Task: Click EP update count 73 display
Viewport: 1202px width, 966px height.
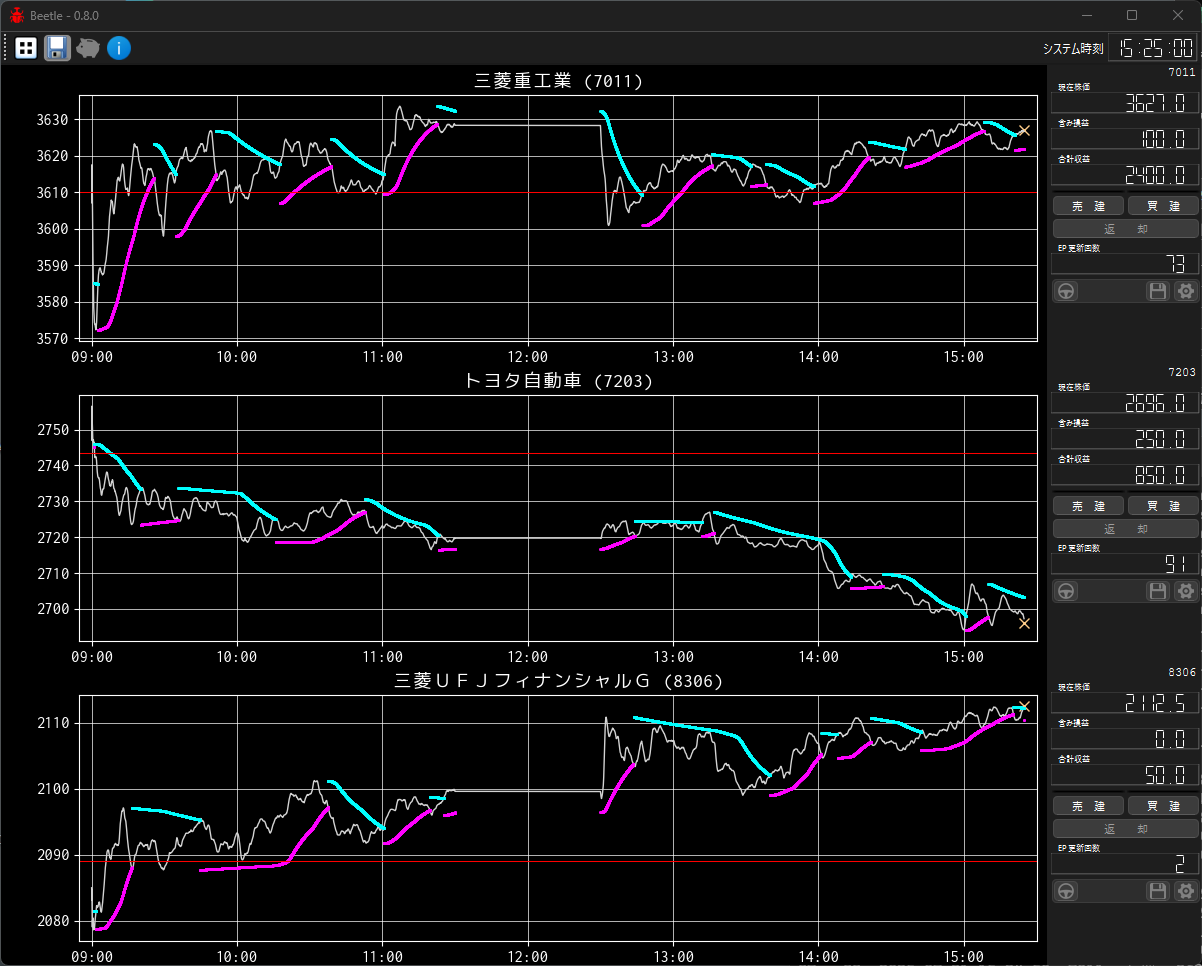Action: (1125, 263)
